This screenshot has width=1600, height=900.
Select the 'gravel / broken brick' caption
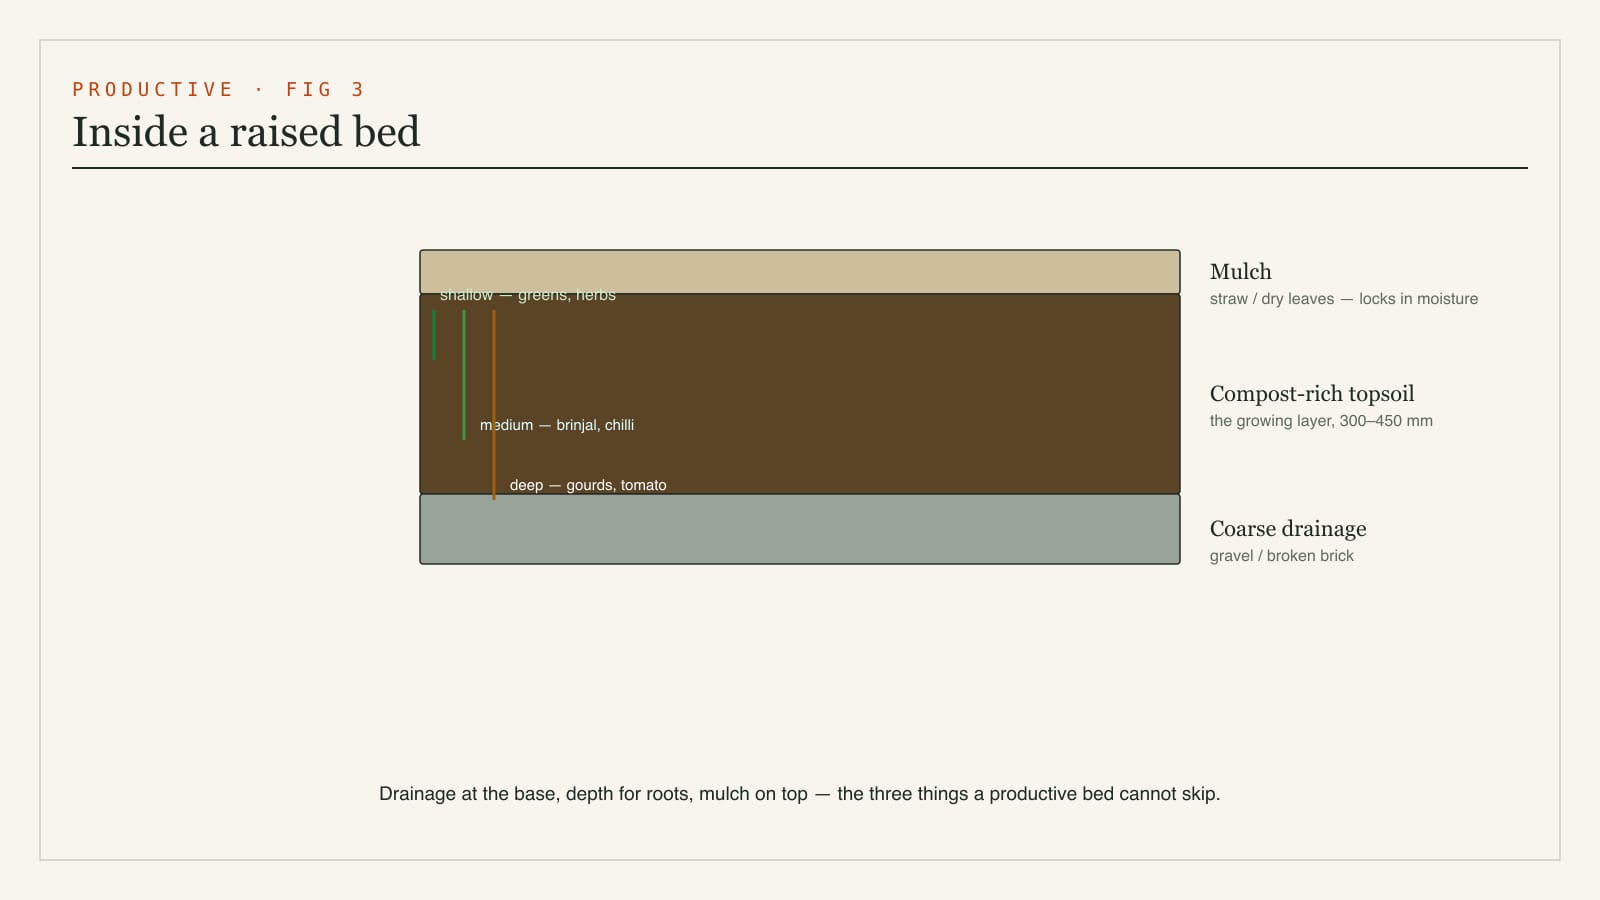pos(1282,556)
